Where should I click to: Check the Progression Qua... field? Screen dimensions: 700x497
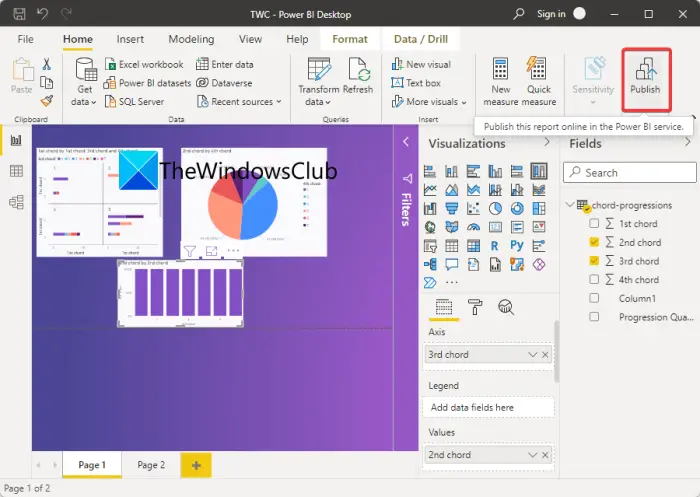tap(594, 317)
